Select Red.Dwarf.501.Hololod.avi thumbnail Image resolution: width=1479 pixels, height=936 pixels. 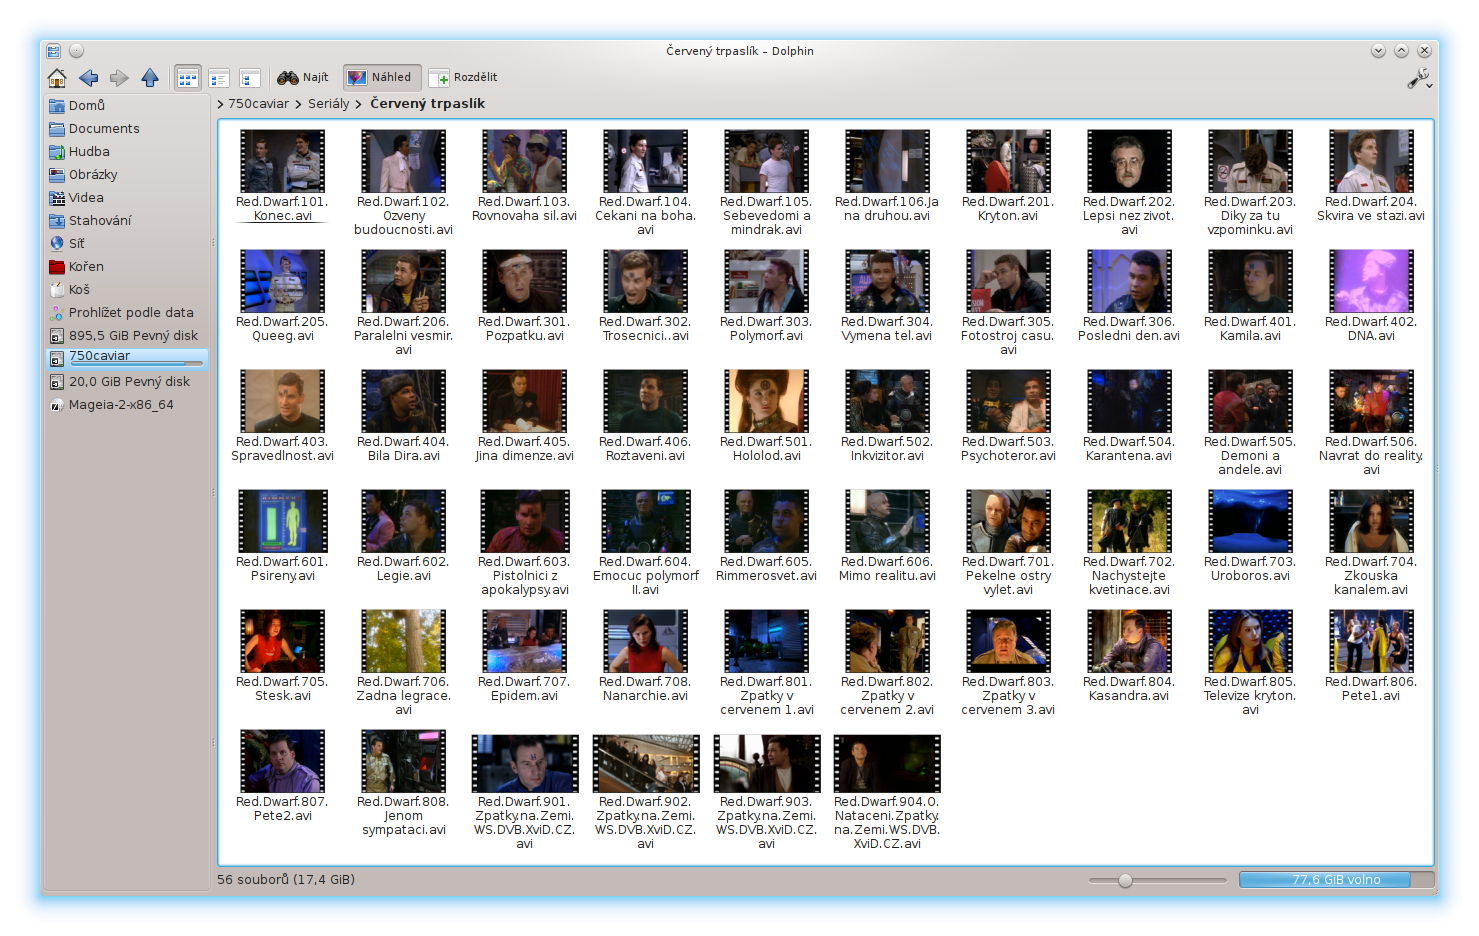[766, 401]
